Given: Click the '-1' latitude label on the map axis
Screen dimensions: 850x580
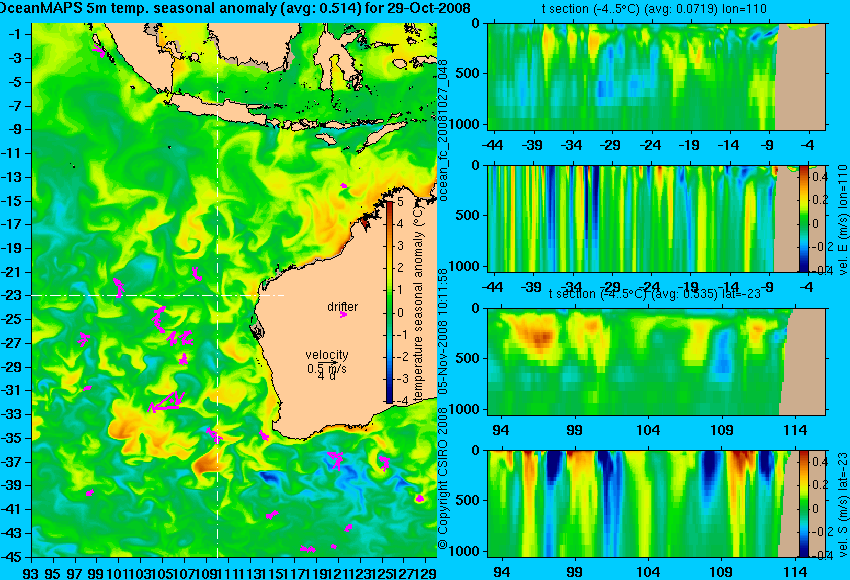Looking at the screenshot, I should (15, 34).
